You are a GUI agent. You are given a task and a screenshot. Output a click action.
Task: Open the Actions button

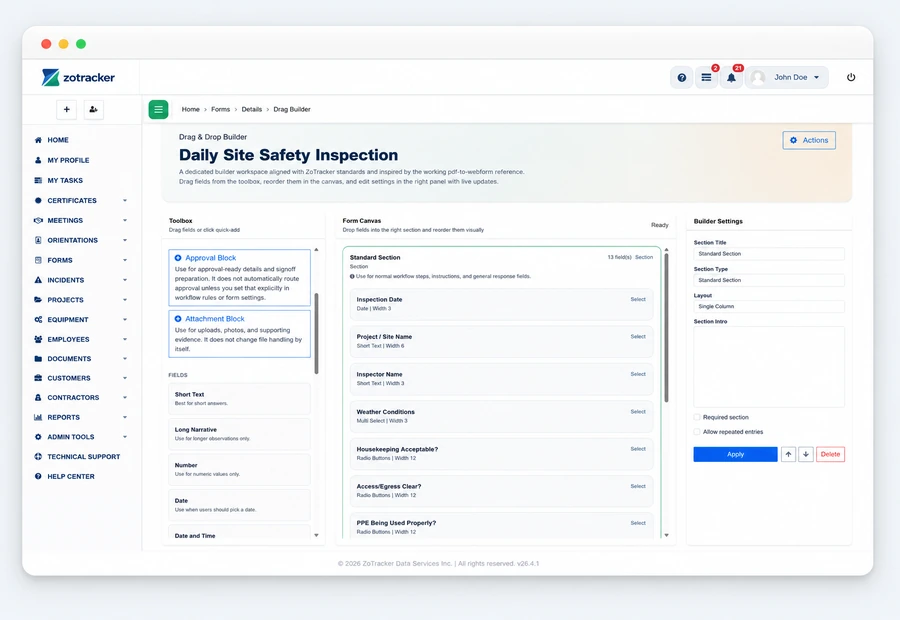pyautogui.click(x=809, y=140)
